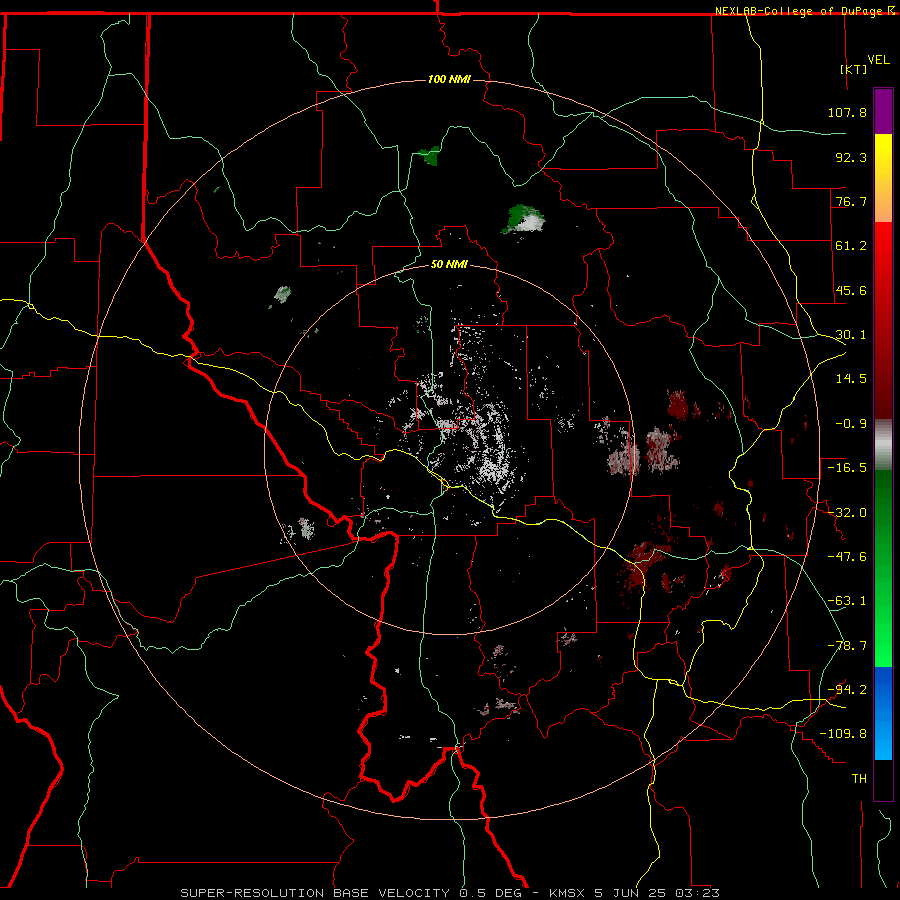This screenshot has height=900, width=900.
Task: Click the KMSX station identifier in caption
Action: 568,893
